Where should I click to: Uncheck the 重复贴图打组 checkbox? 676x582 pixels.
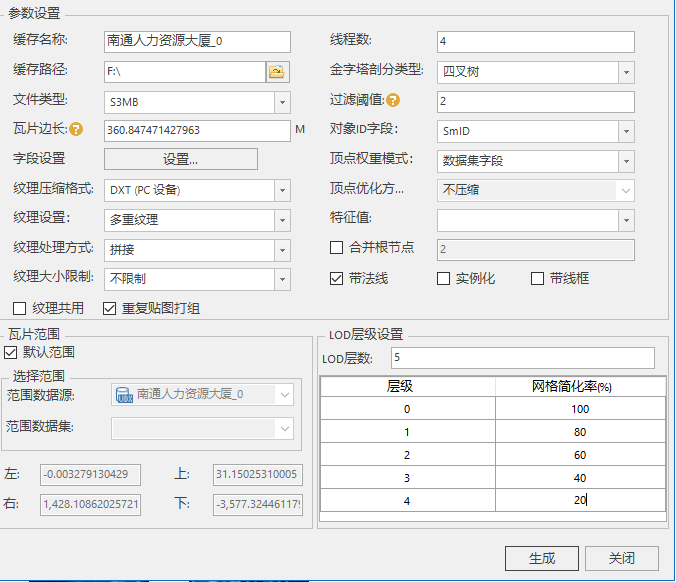tap(110, 309)
